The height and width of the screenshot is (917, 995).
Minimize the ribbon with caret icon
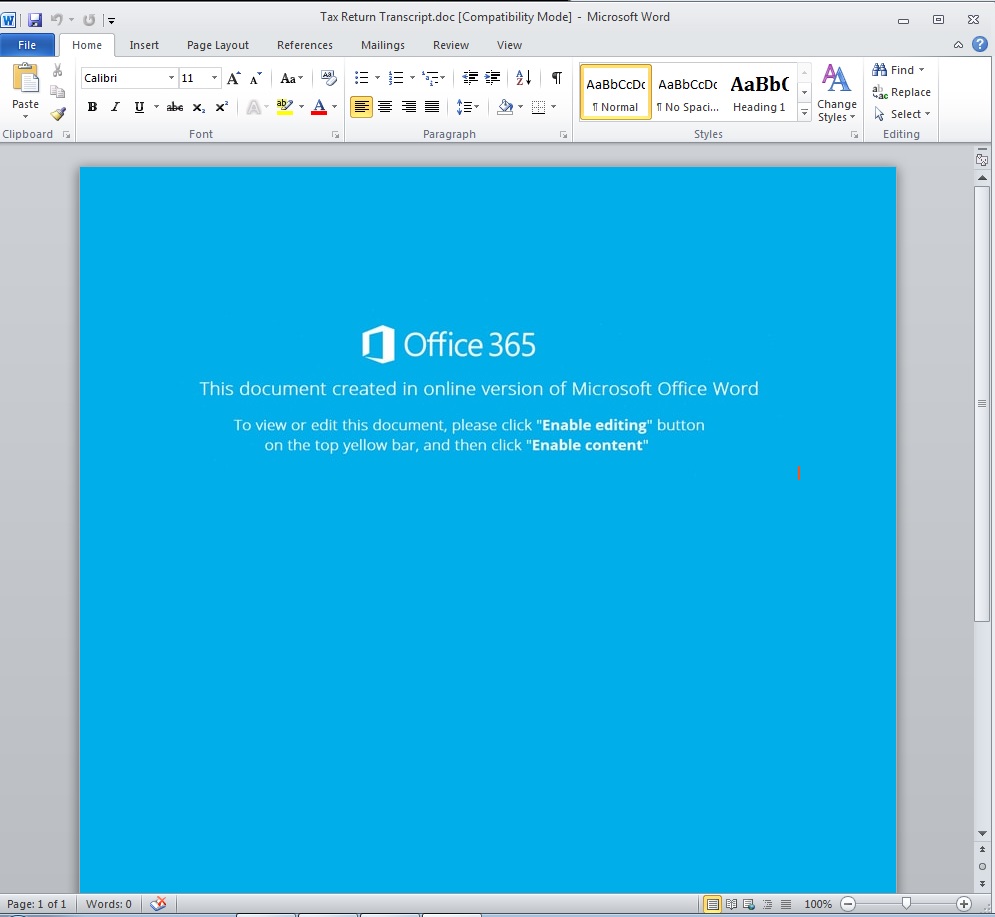958,44
